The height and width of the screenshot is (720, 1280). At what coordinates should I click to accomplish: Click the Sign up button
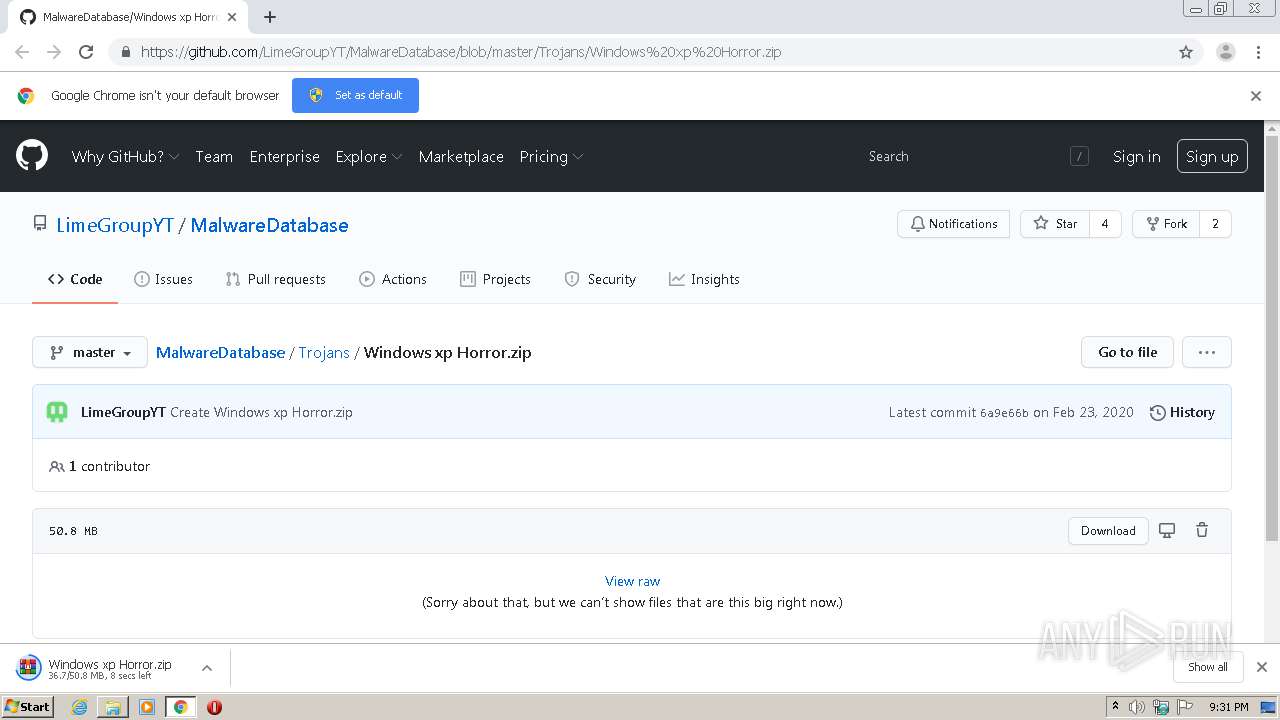1212,156
